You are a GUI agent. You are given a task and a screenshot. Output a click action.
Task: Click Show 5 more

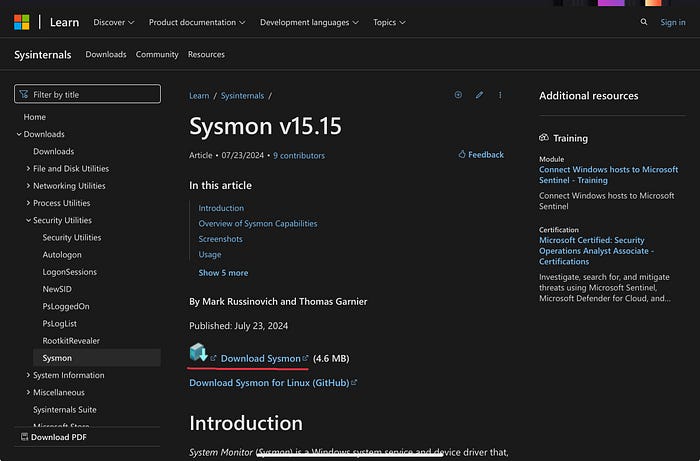(223, 273)
